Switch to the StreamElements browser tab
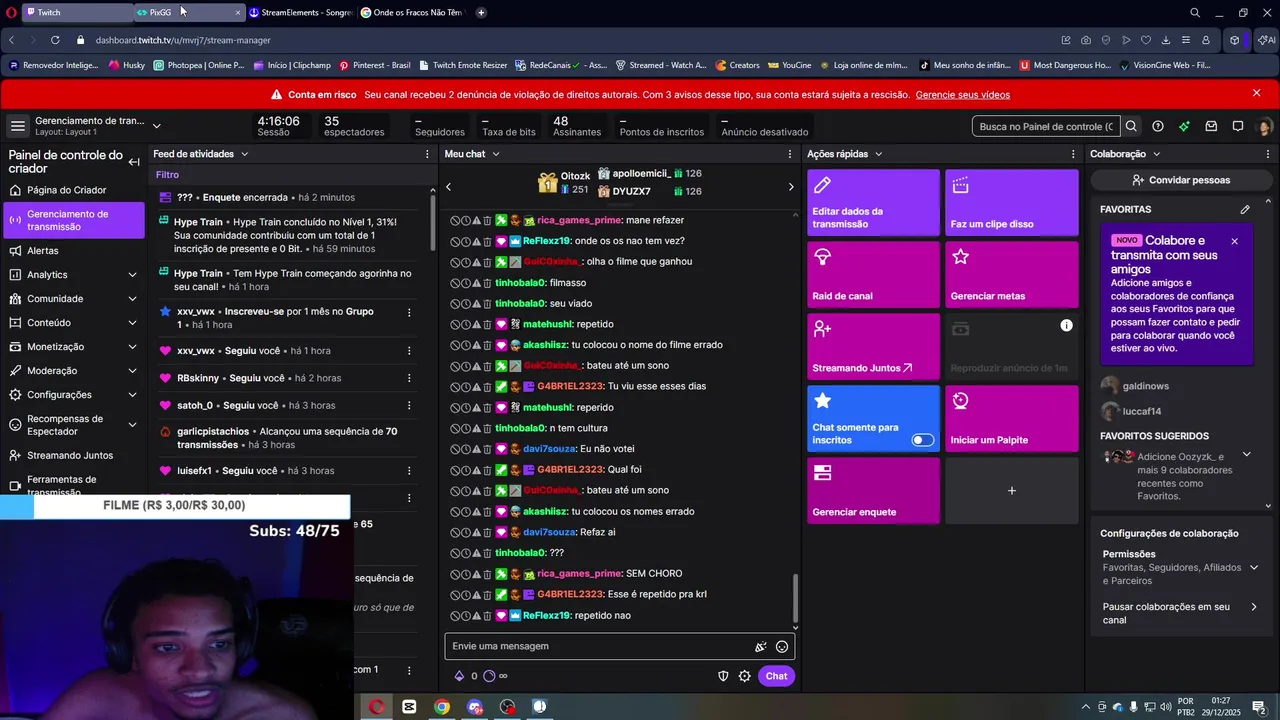The image size is (1280, 720). tap(301, 12)
